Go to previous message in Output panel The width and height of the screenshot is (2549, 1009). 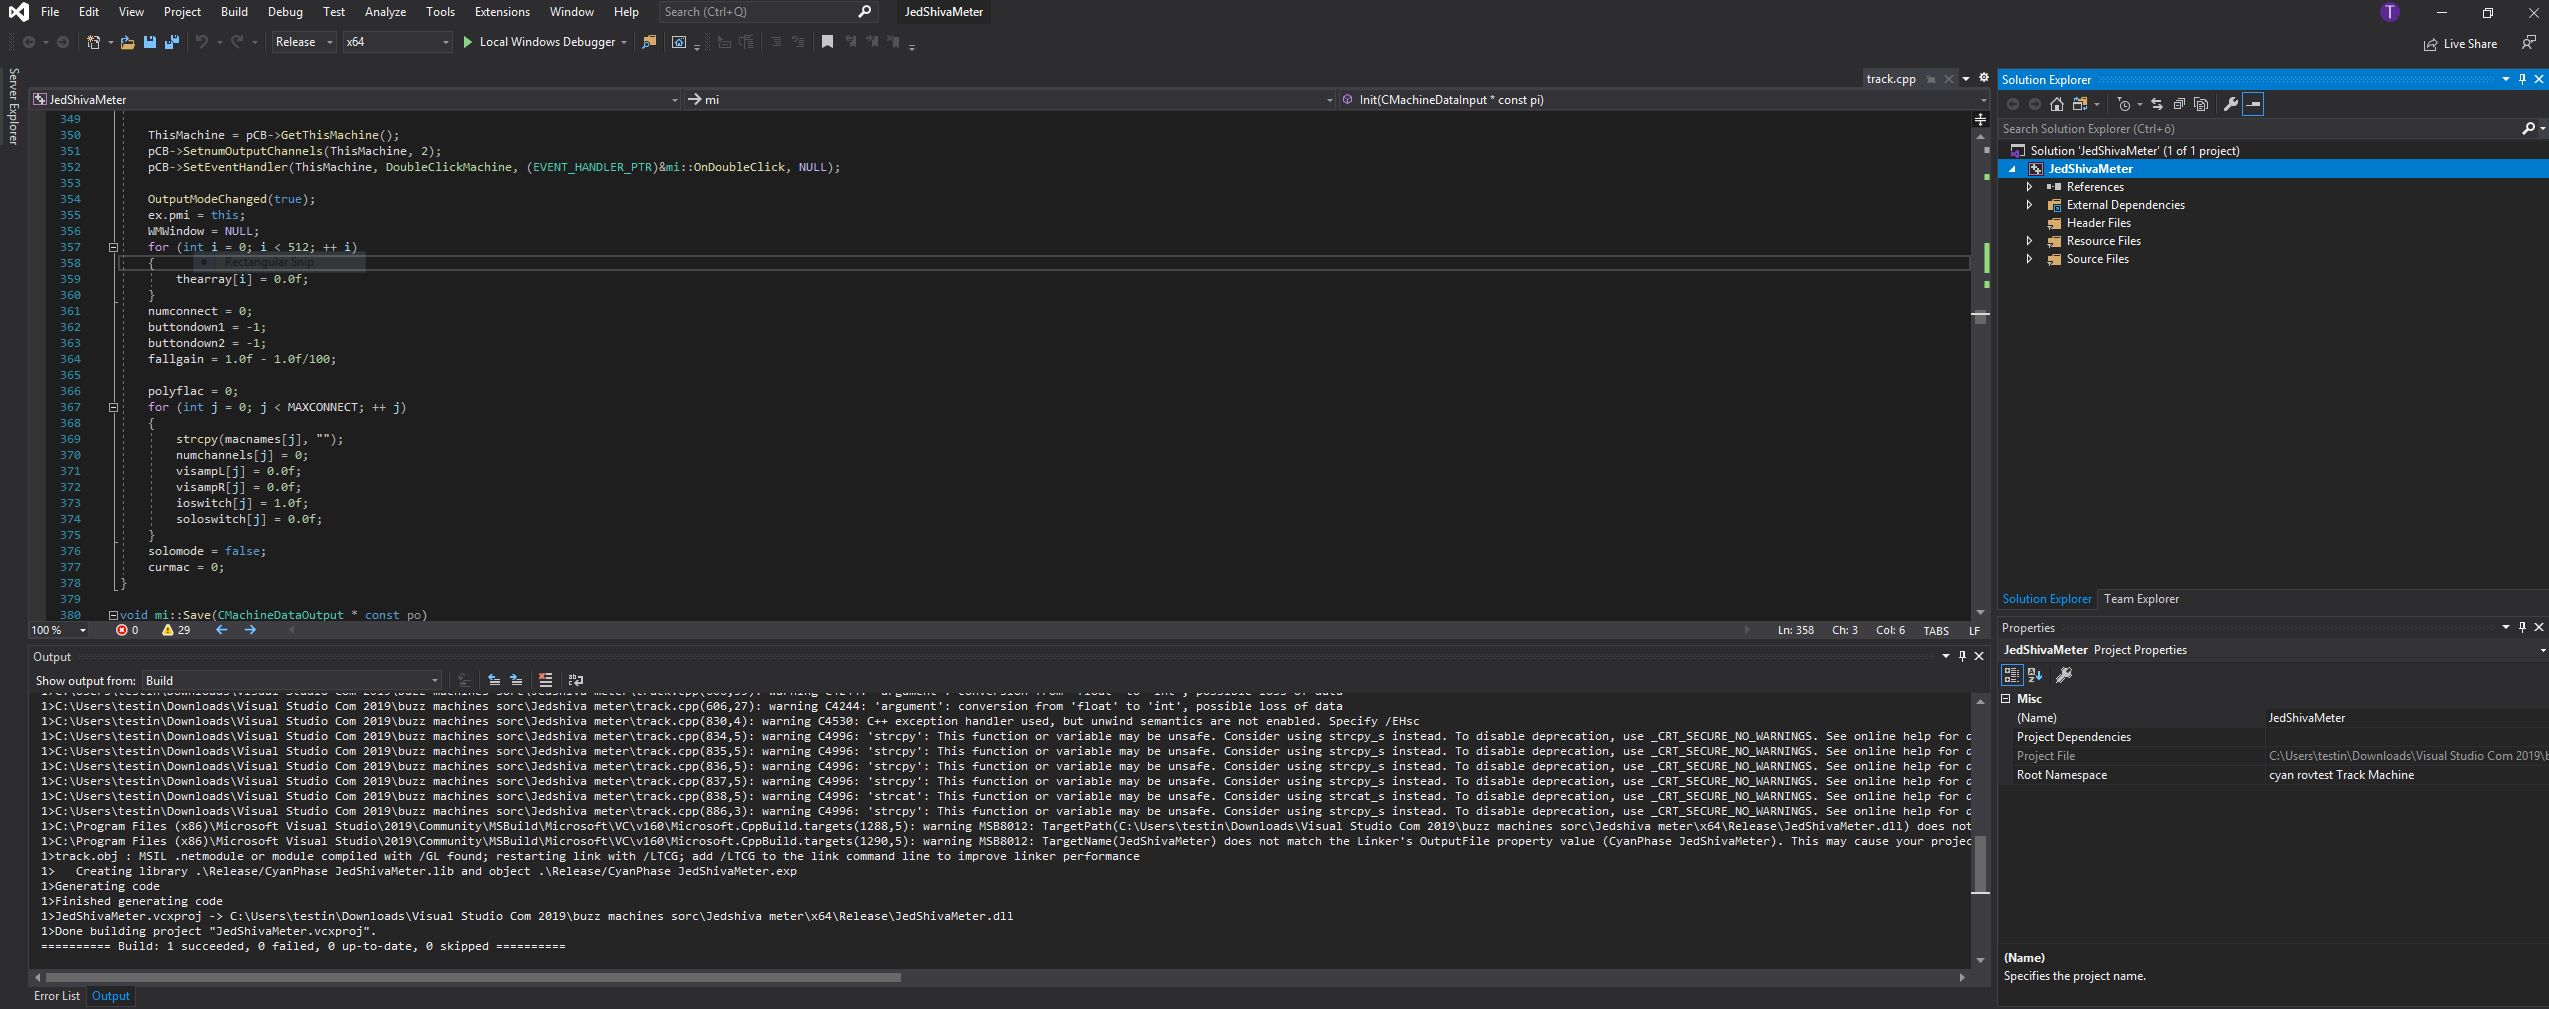[494, 680]
